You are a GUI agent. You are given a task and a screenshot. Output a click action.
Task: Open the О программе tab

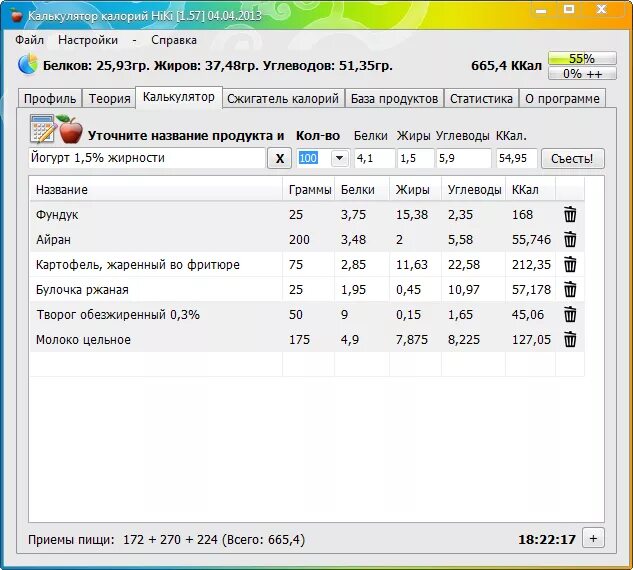562,98
